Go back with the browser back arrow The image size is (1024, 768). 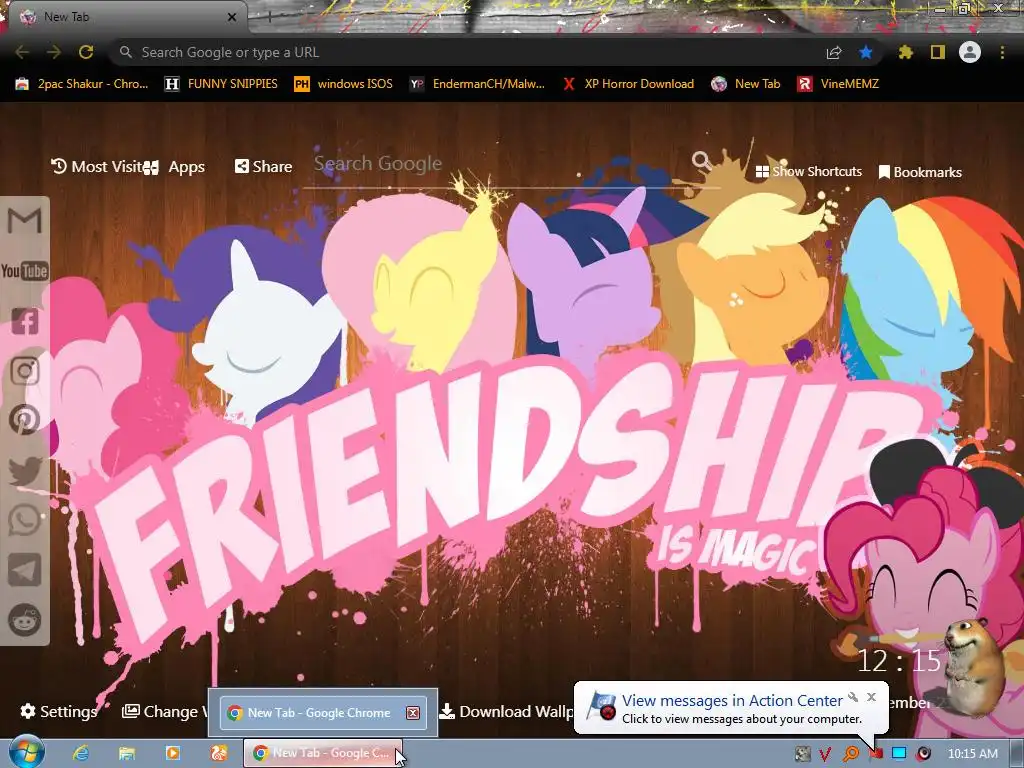[x=22, y=52]
